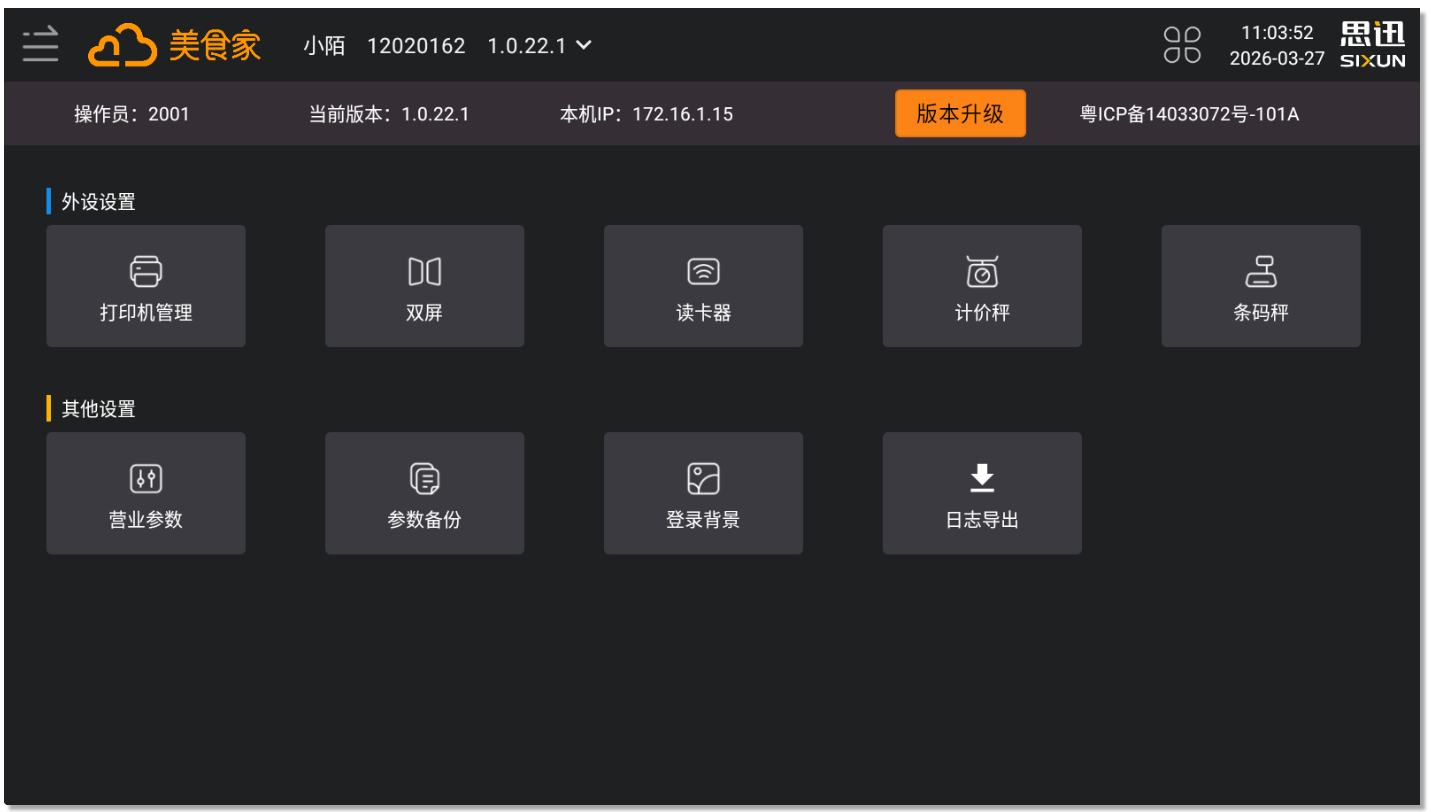Expand the version 1.0.22.1 dropdown chevron
This screenshot has height=812, width=1431.
click(x=584, y=45)
